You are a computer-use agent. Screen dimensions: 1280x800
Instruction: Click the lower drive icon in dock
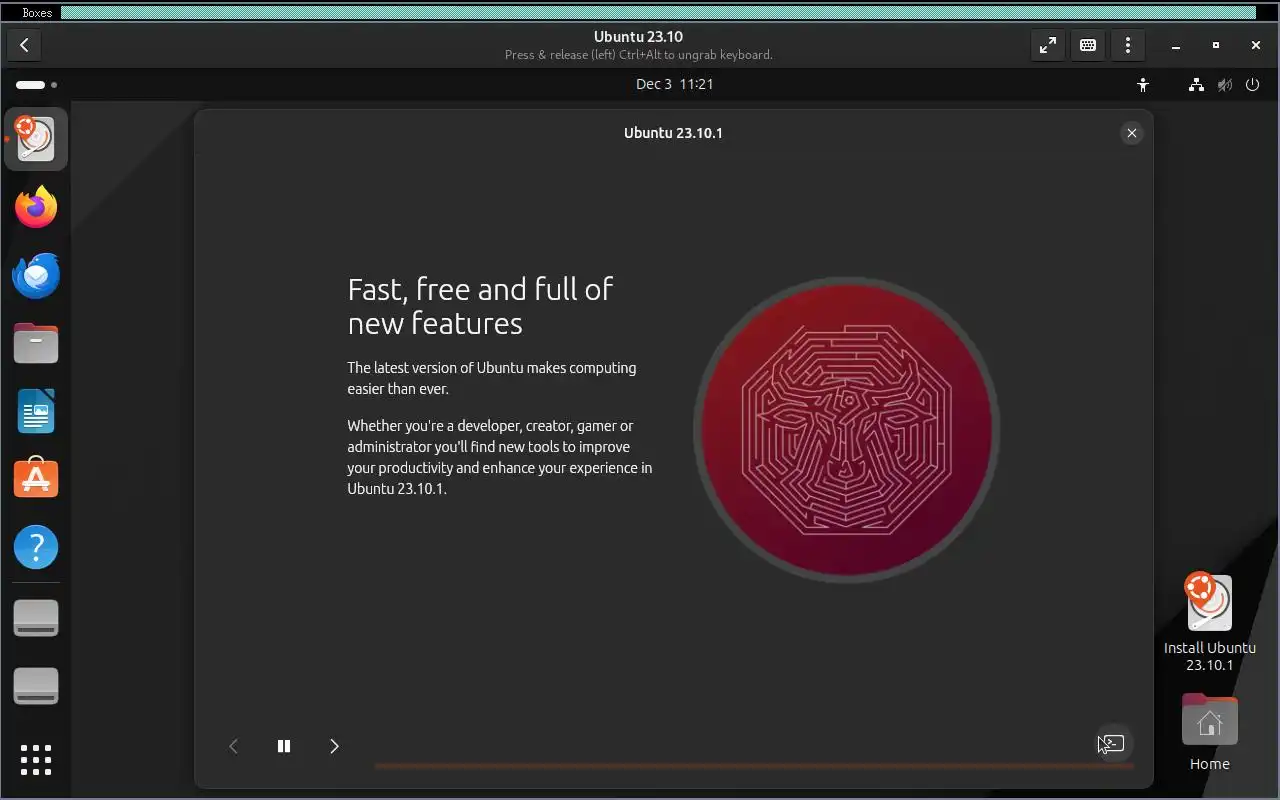36,687
